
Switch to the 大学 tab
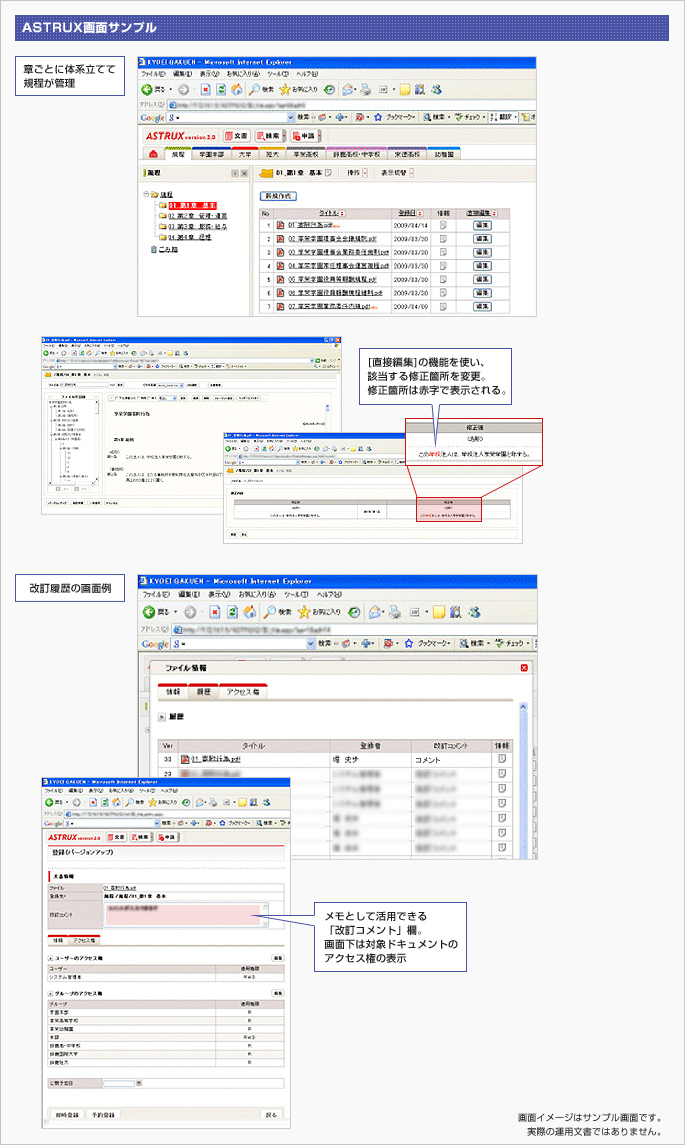point(245,154)
